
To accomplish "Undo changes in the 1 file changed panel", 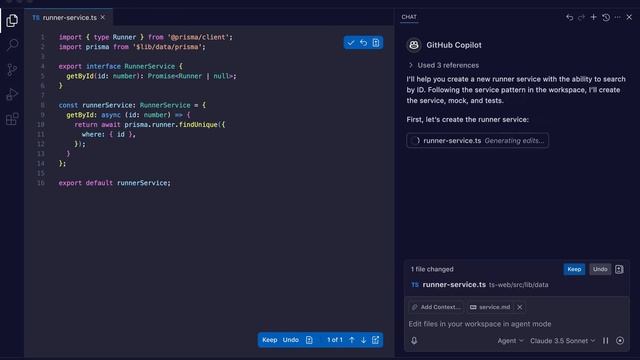I will point(600,269).
